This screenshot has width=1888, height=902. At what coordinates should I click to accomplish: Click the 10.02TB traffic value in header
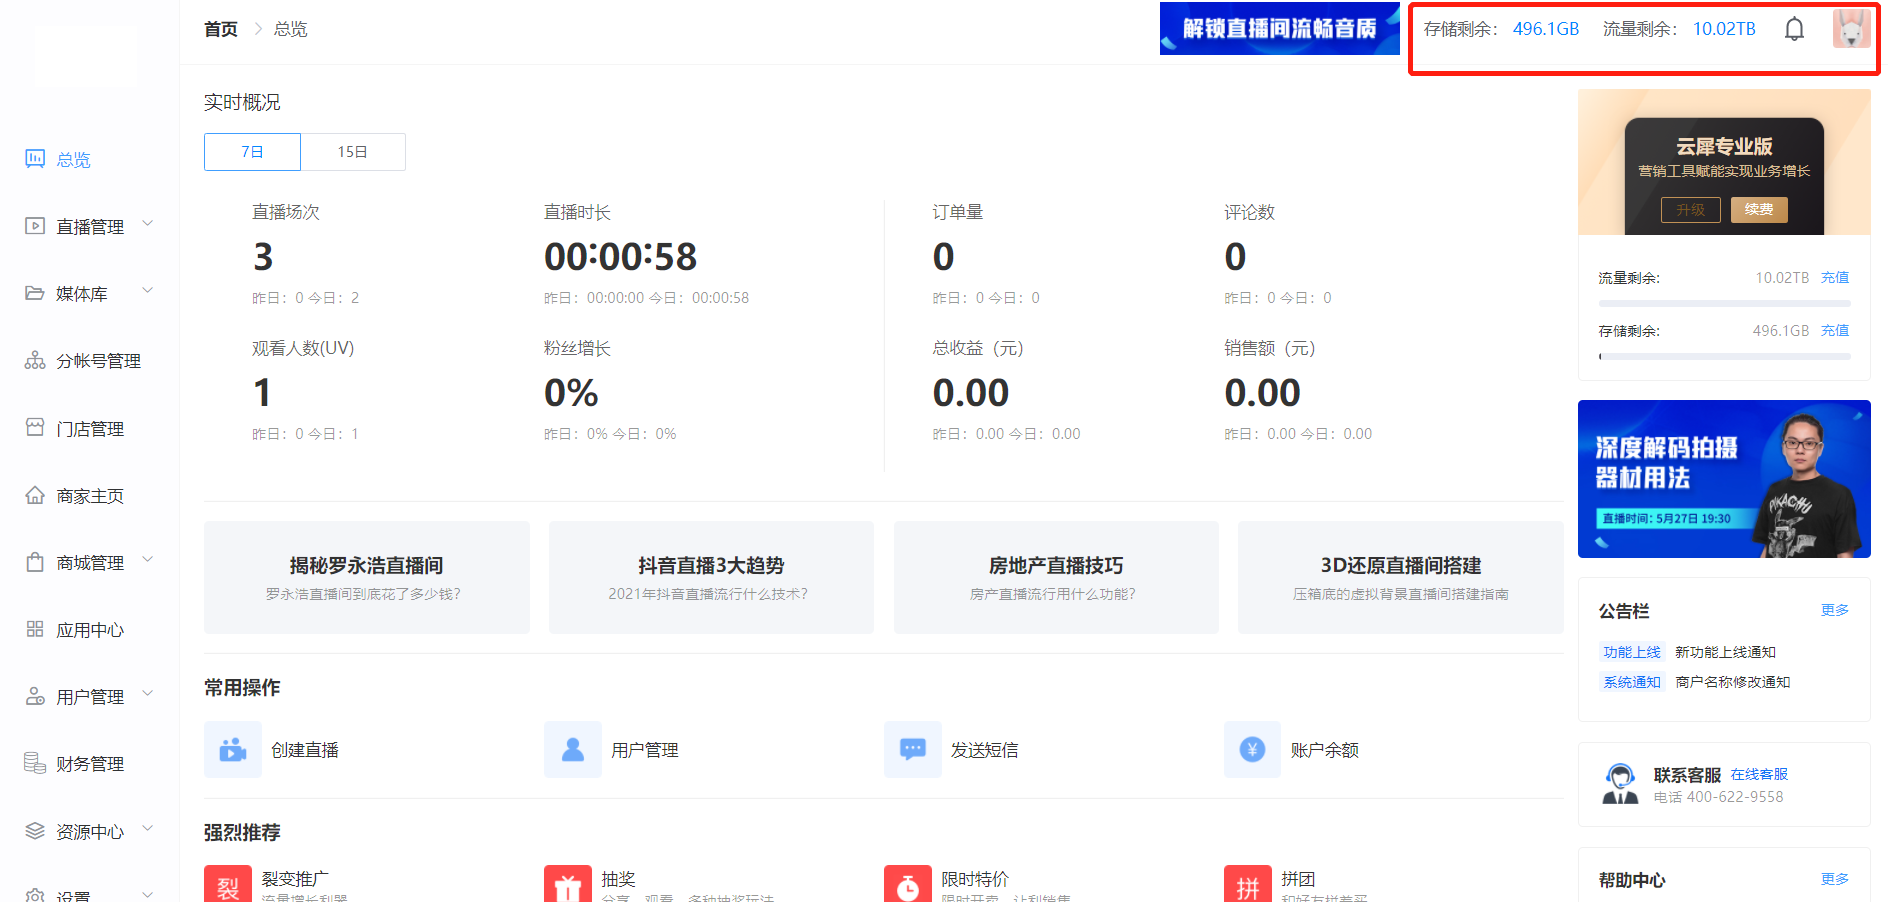[1724, 29]
